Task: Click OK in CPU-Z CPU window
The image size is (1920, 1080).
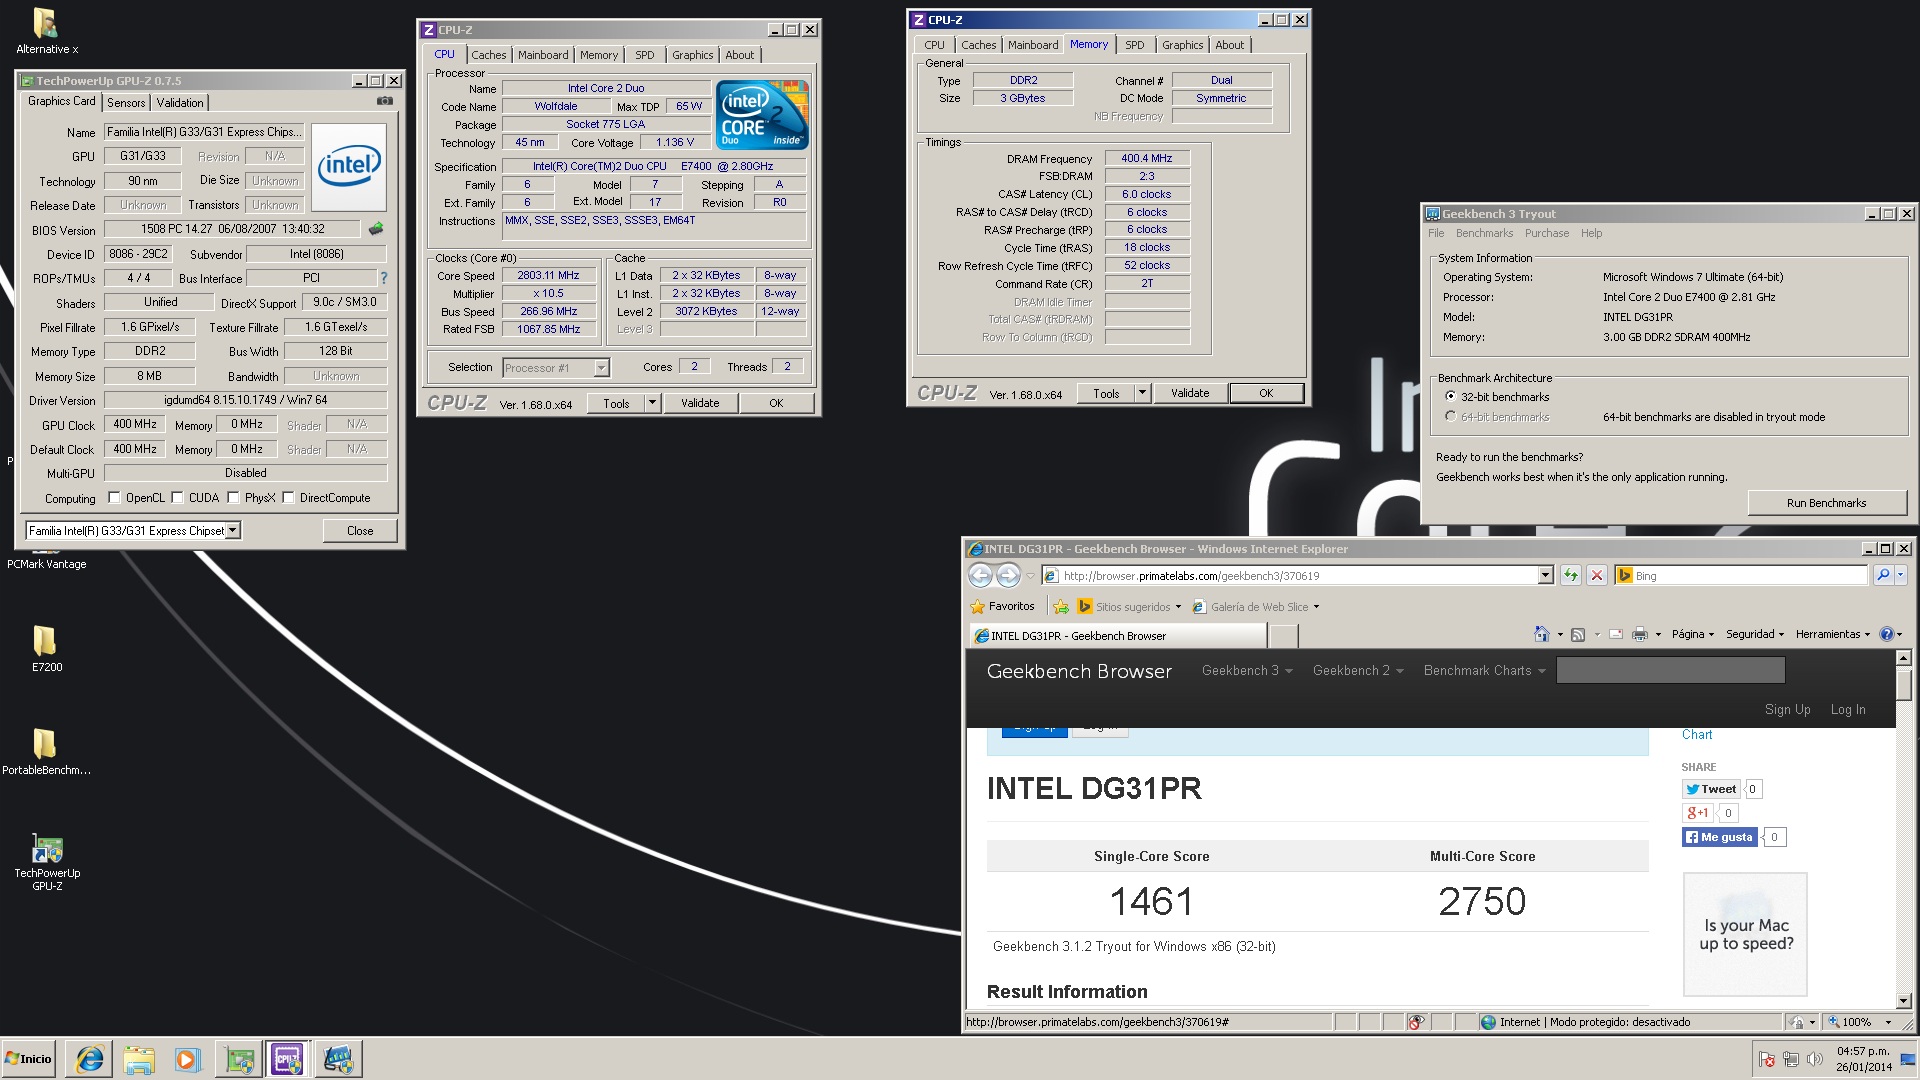Action: coord(776,403)
